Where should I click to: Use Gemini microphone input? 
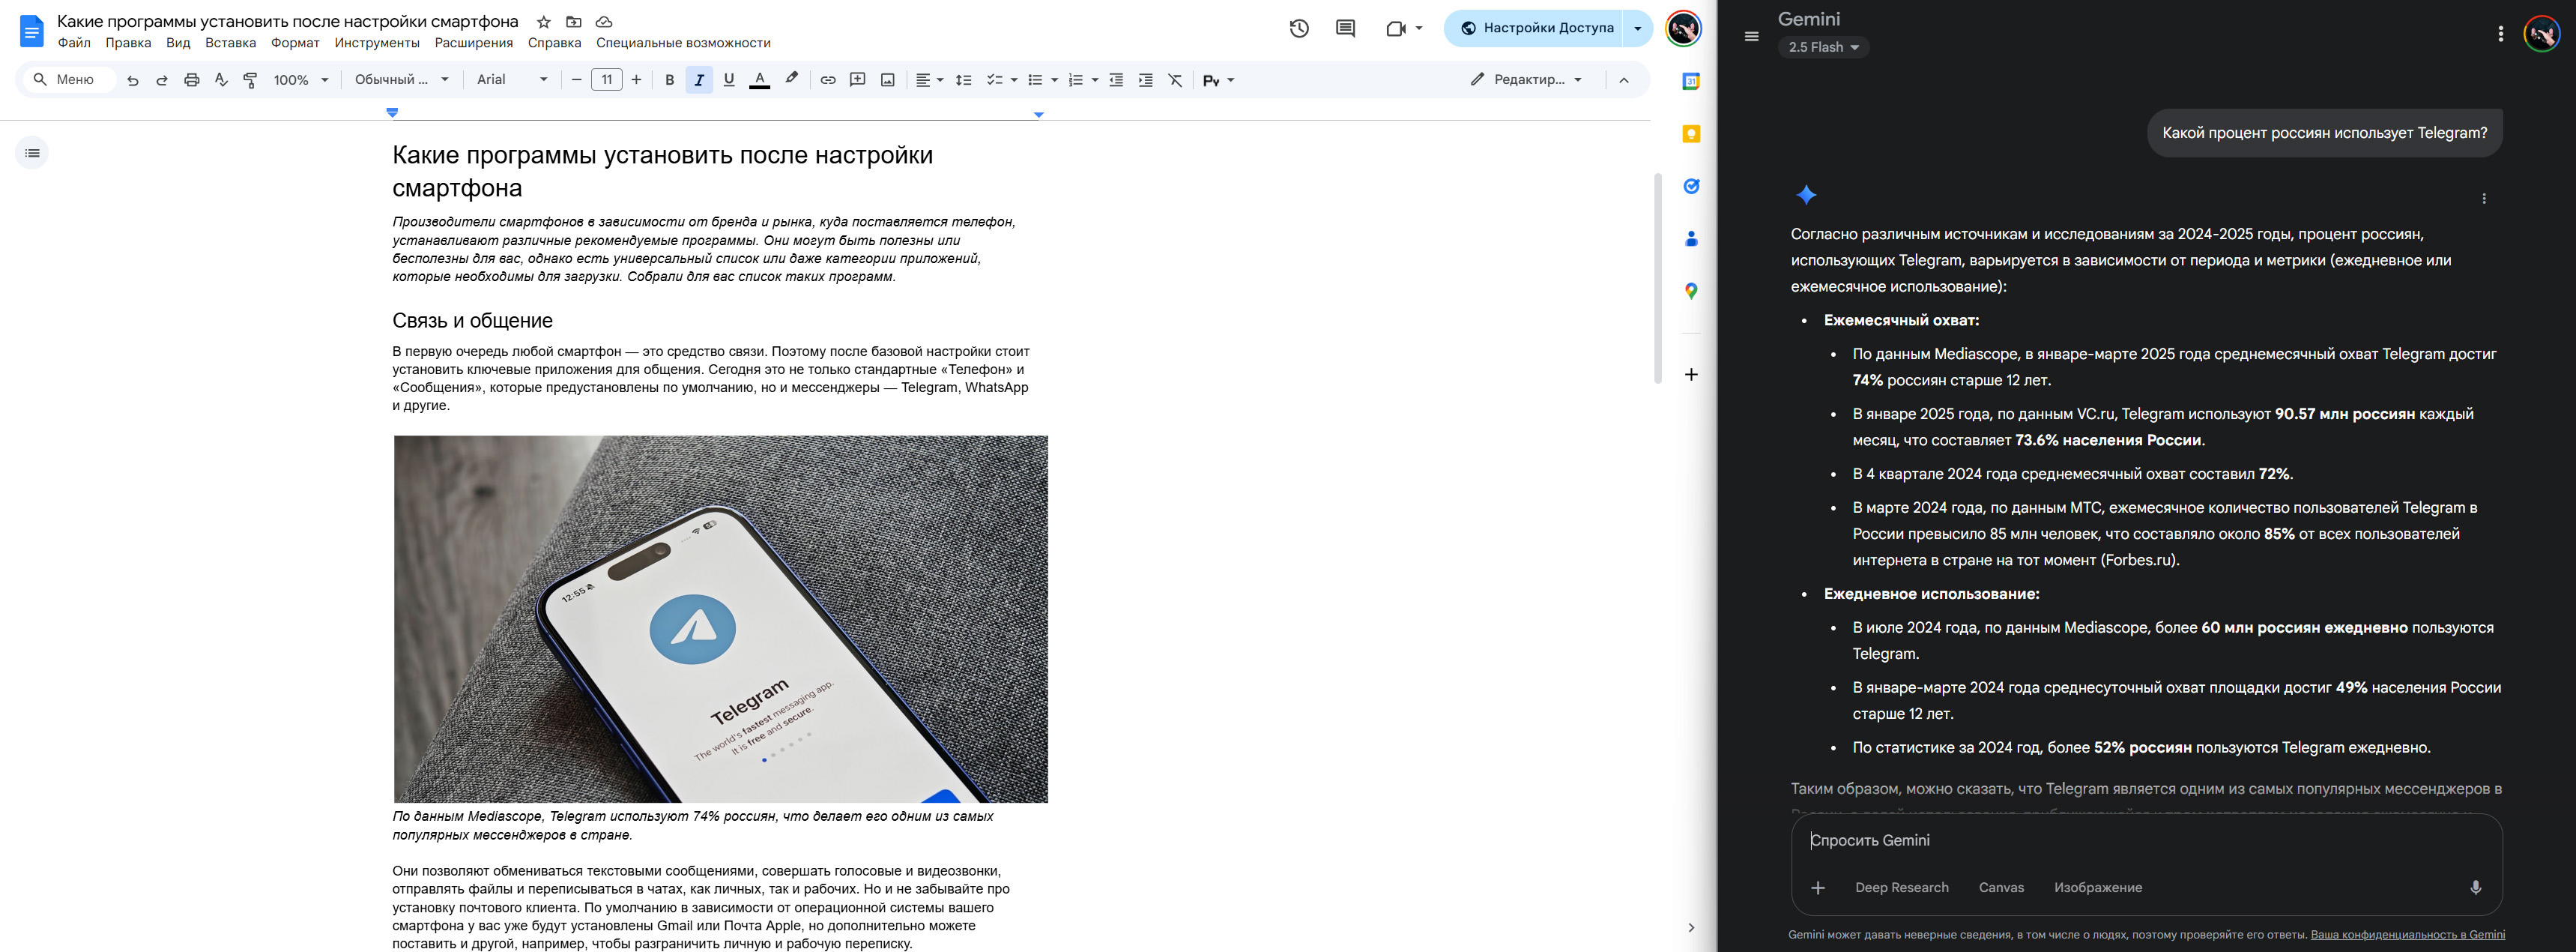[x=2476, y=888]
